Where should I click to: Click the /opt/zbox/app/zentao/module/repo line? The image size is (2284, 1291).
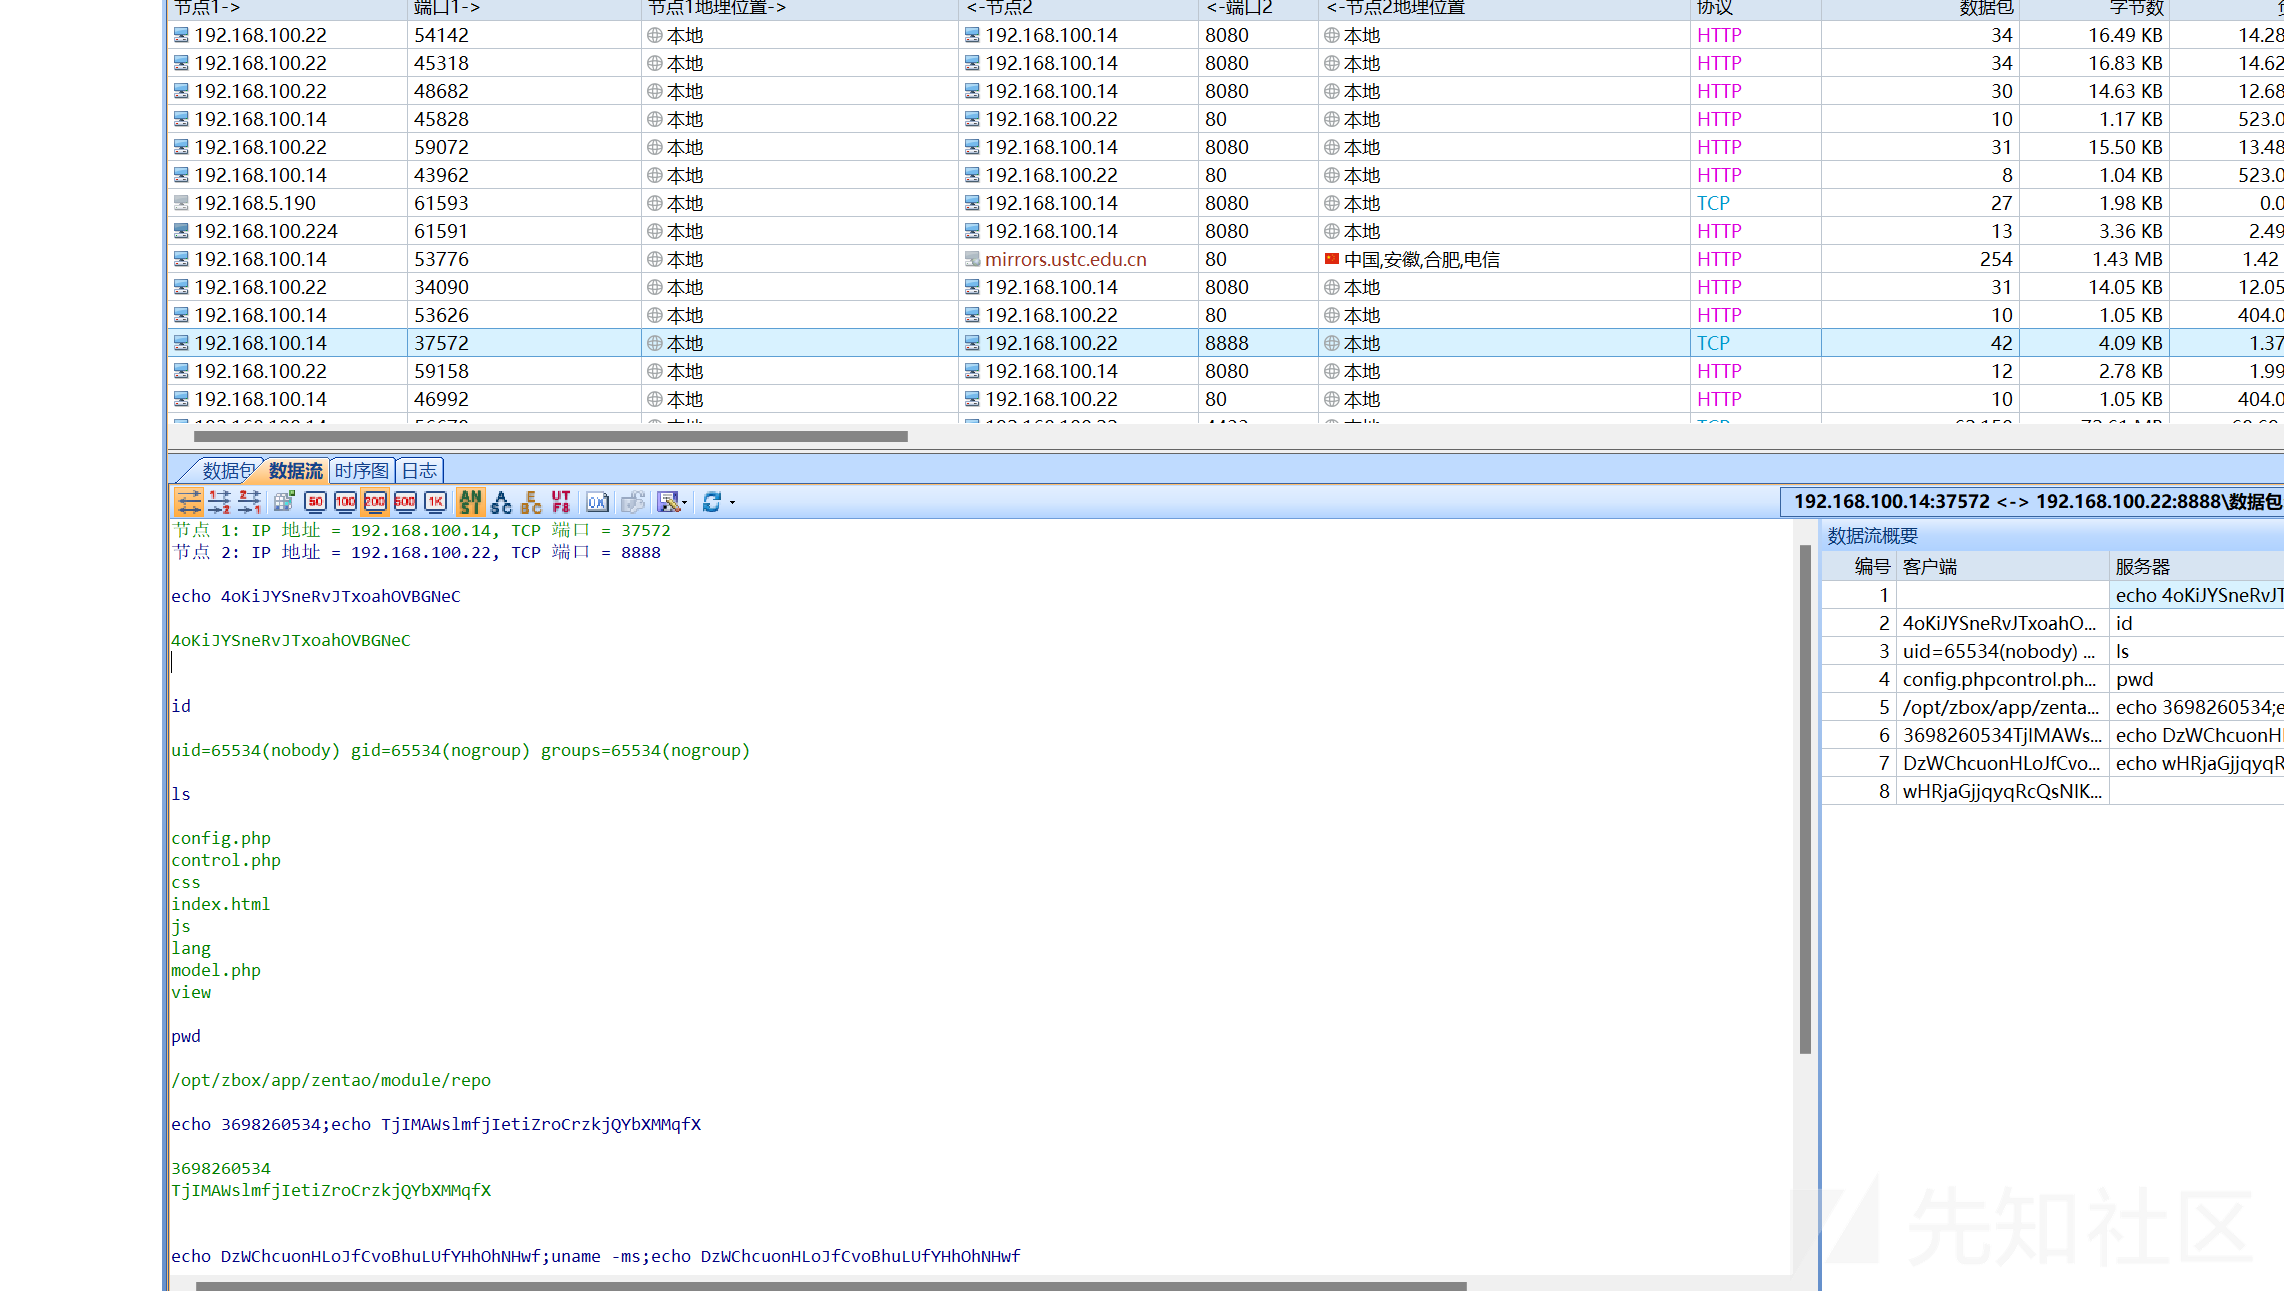[x=331, y=1080]
